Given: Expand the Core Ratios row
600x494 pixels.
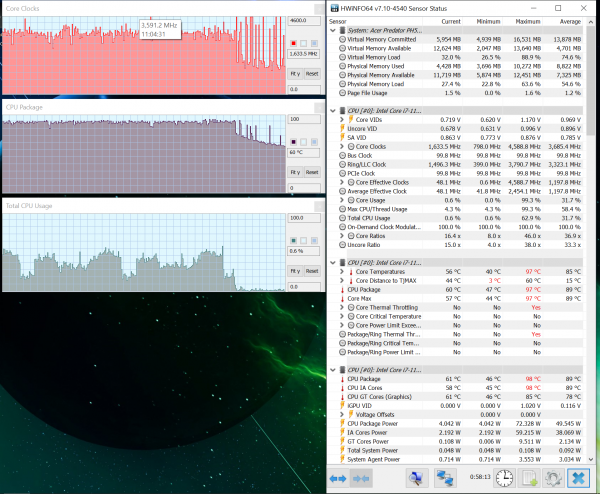Looking at the screenshot, I should (342, 236).
